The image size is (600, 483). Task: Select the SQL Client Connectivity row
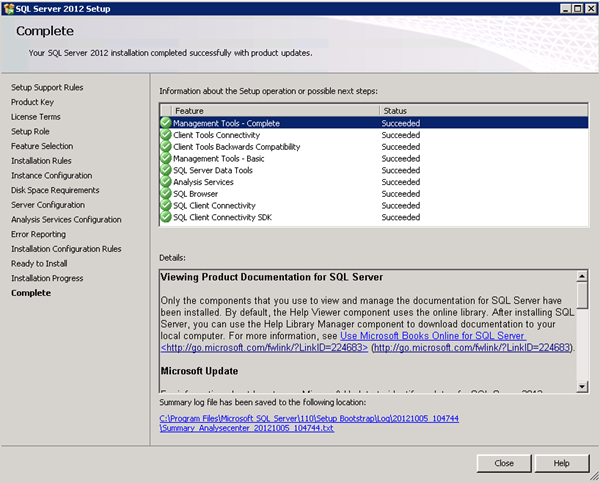(215, 205)
